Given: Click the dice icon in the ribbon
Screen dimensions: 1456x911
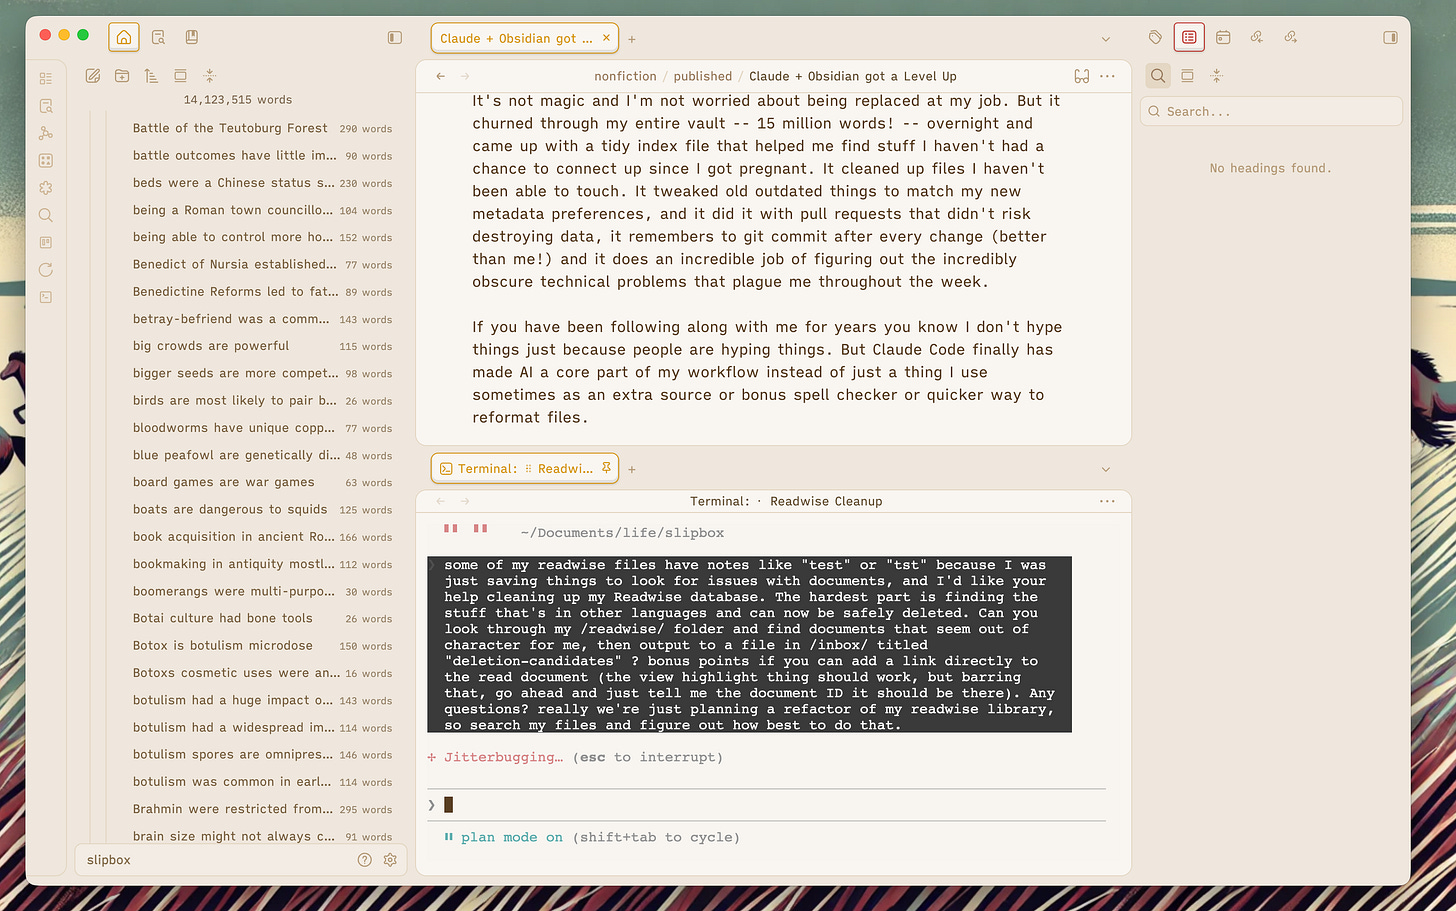Looking at the screenshot, I should 46,160.
